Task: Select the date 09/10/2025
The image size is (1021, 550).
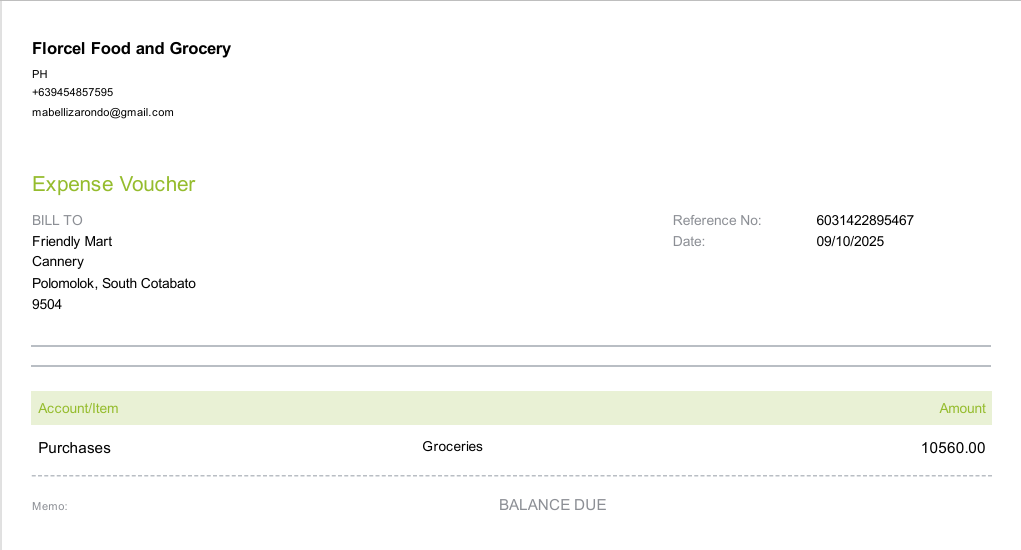Action: pos(850,241)
